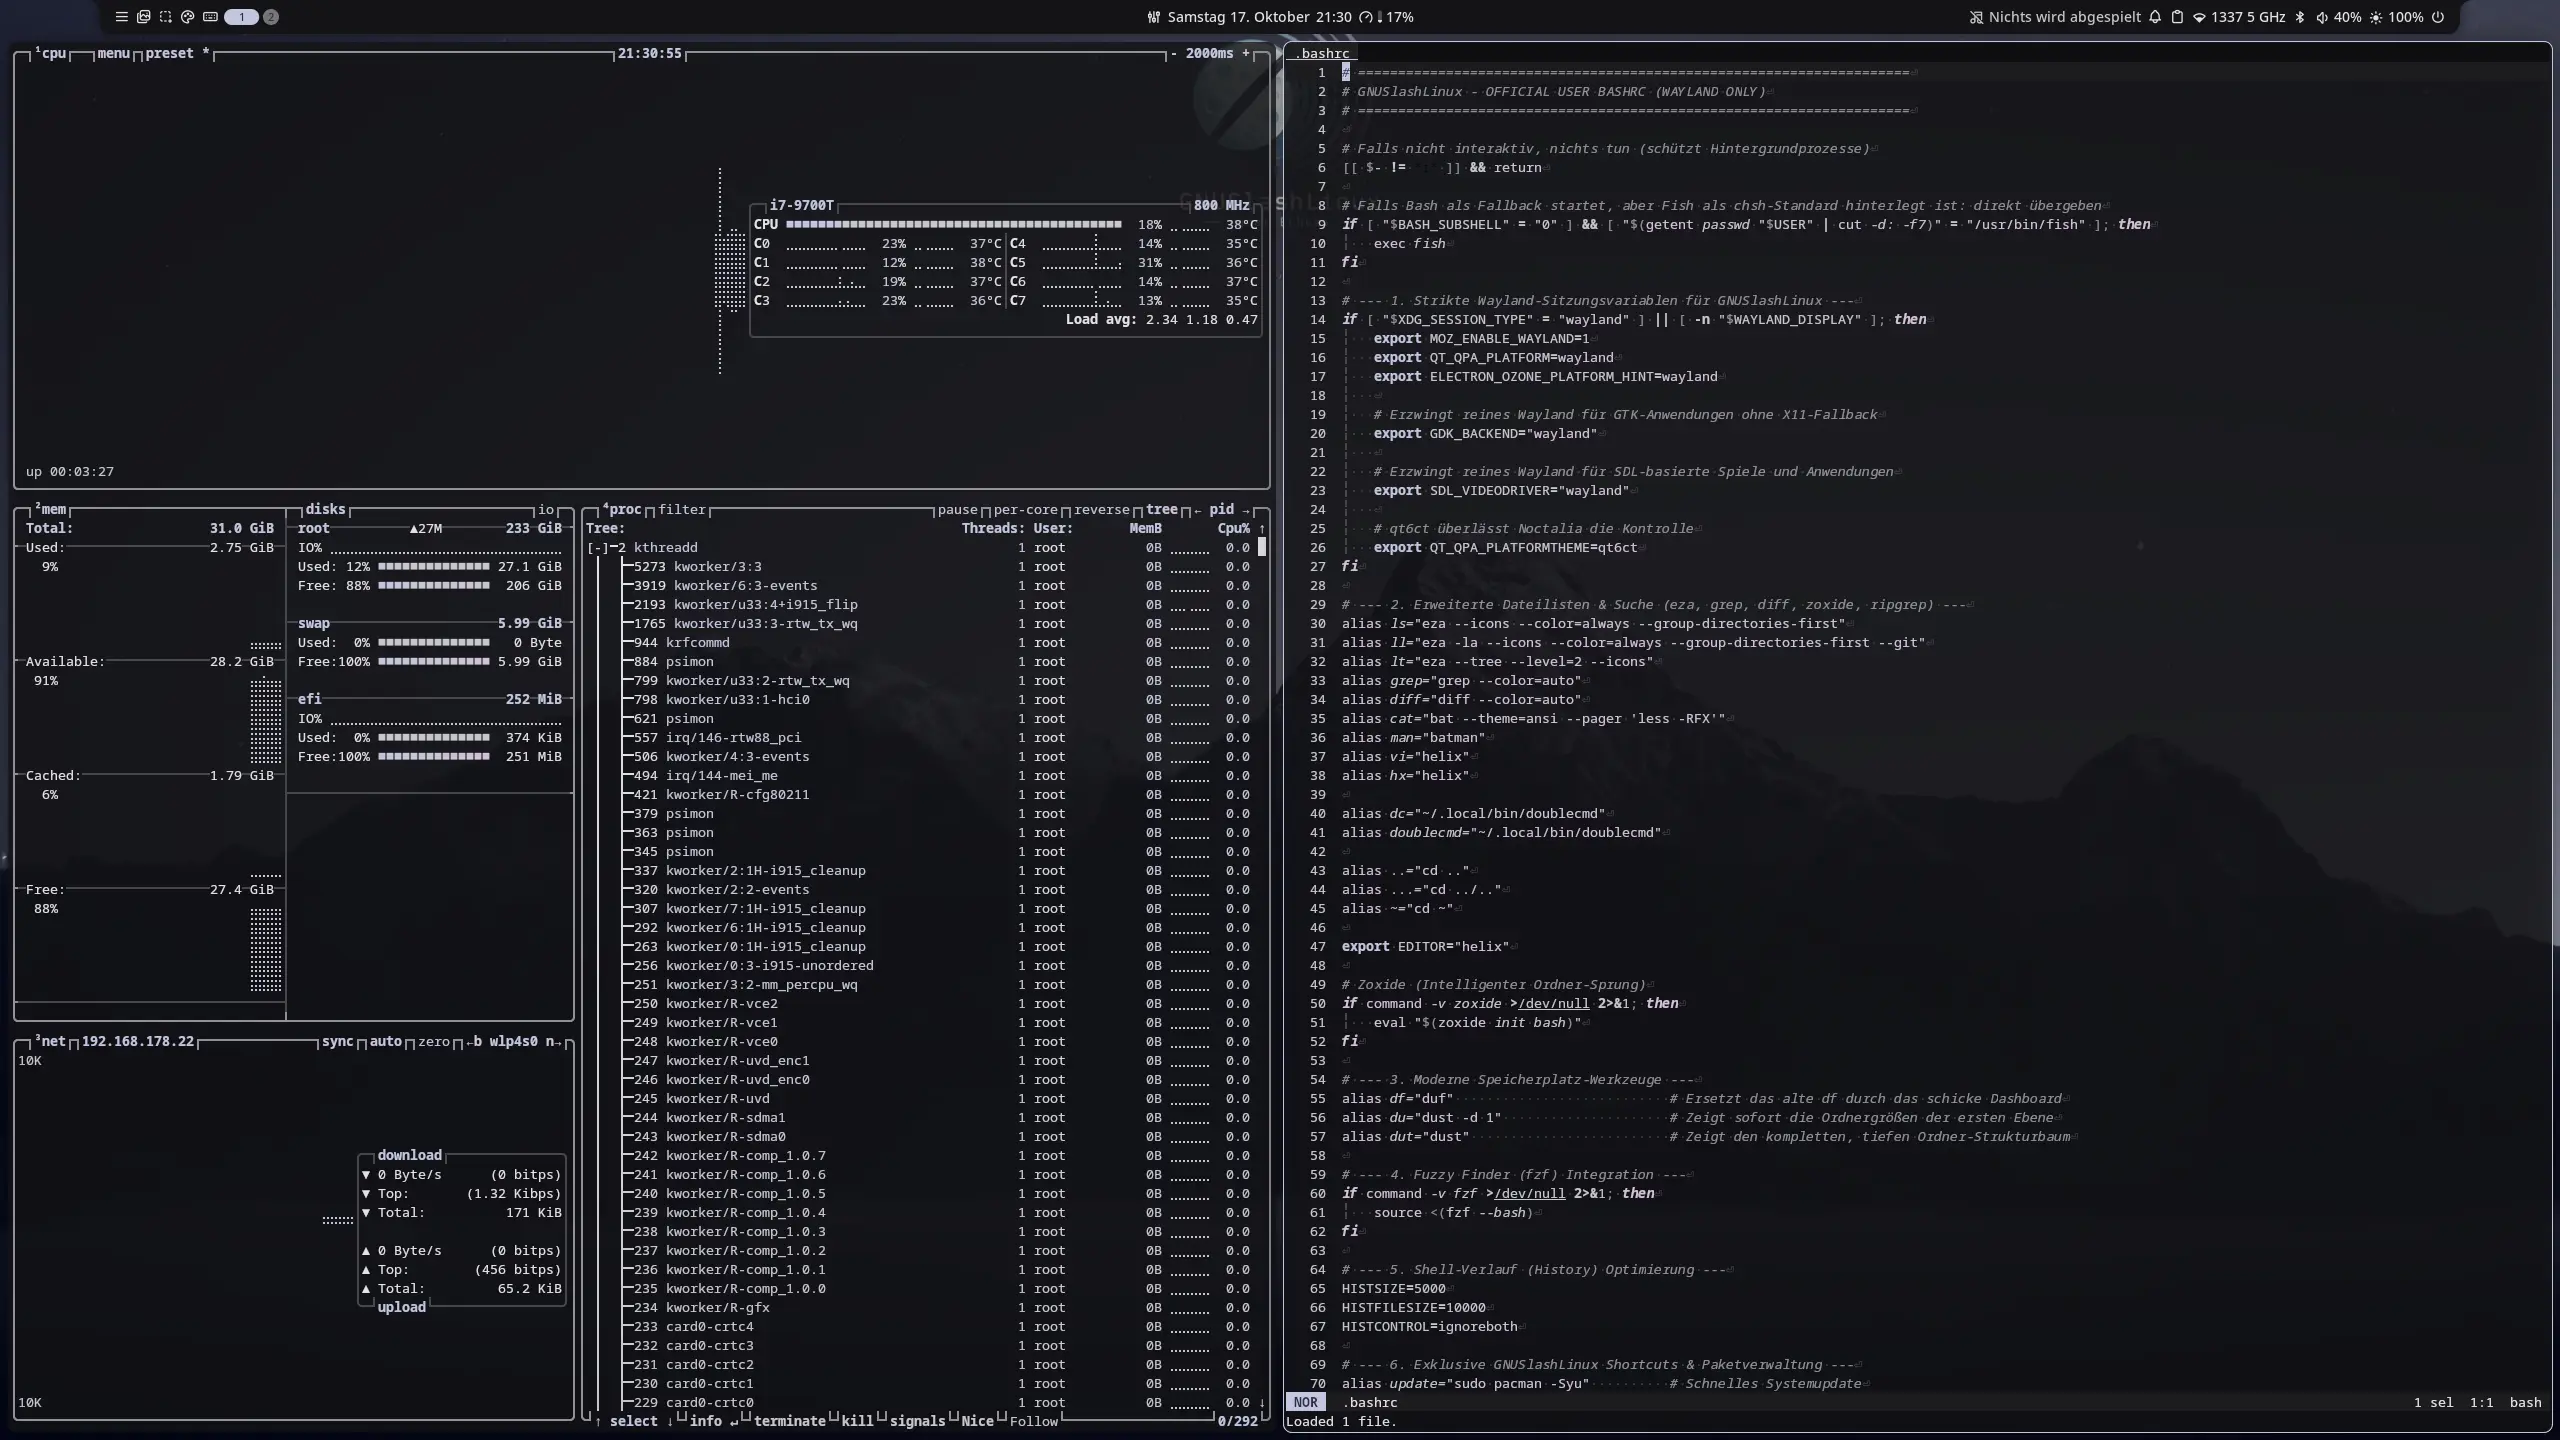
Task: Select the krfcommd process row
Action: pyautogui.click(x=922, y=643)
